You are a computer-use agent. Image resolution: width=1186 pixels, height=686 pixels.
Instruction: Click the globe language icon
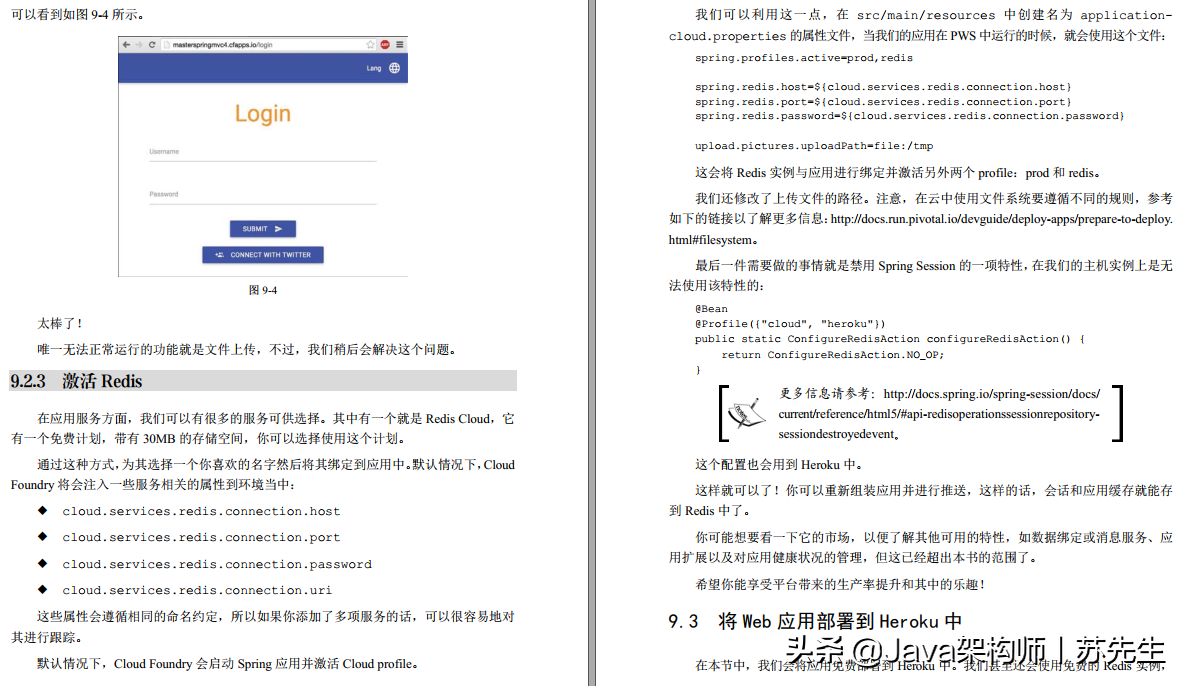pos(395,68)
